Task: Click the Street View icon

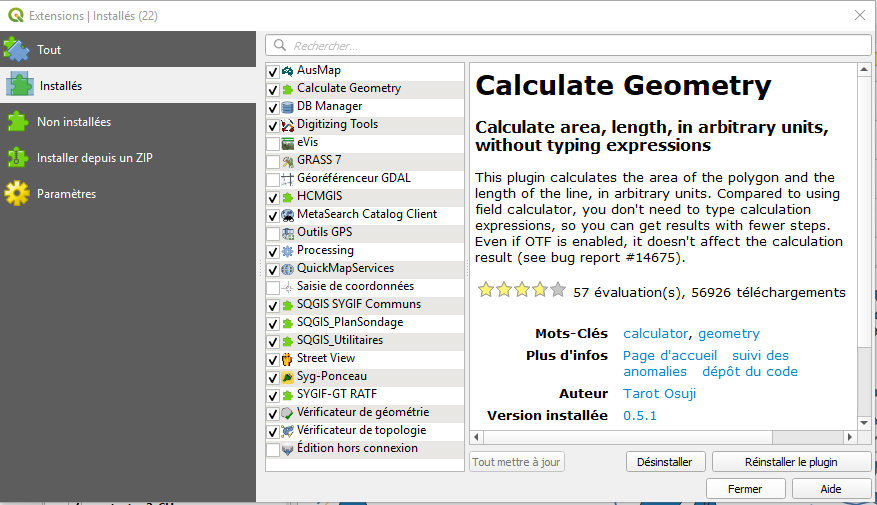Action: [x=287, y=359]
